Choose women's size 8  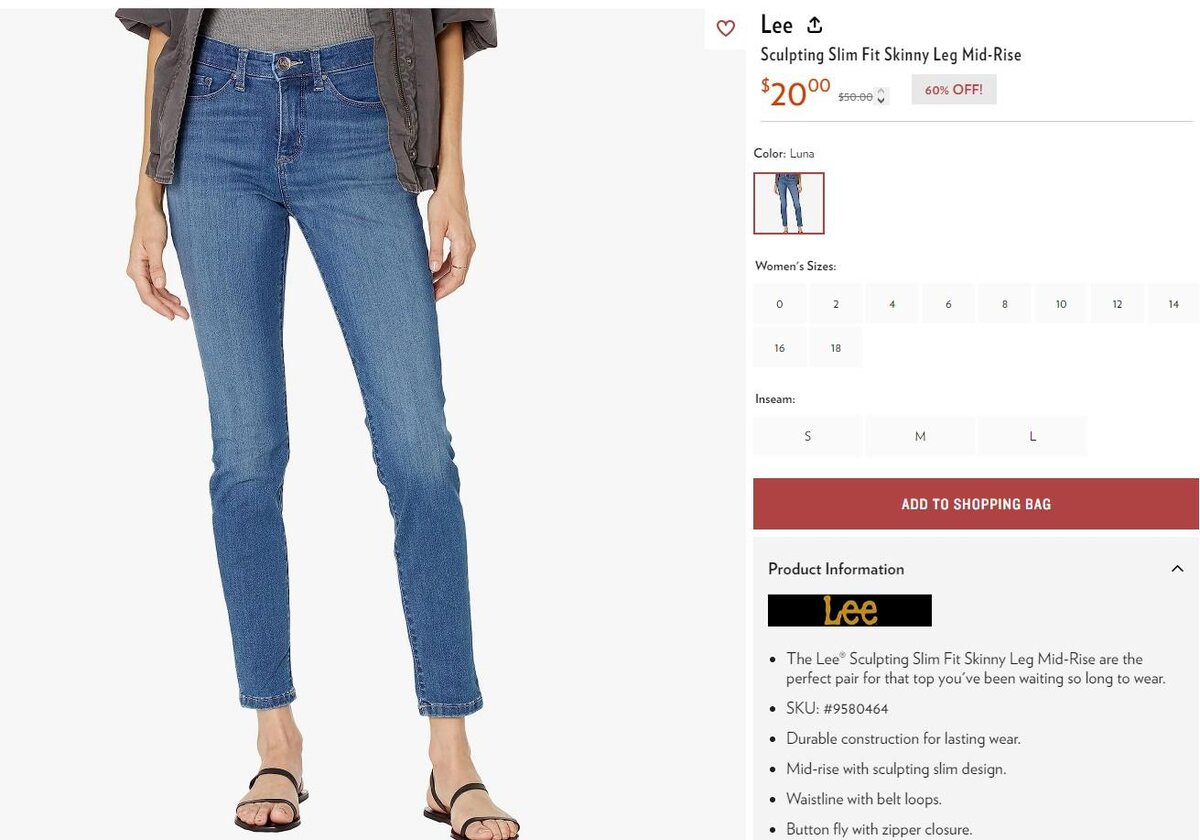[1005, 304]
